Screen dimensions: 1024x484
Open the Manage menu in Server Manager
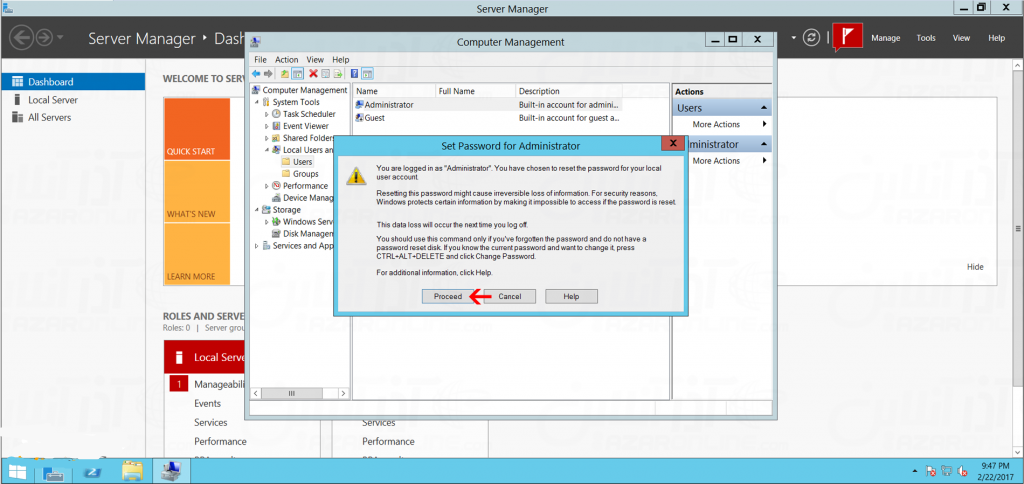[886, 38]
